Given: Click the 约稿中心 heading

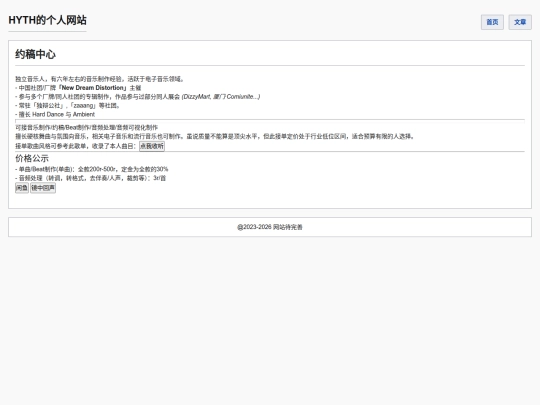Looking at the screenshot, I should (35, 54).
